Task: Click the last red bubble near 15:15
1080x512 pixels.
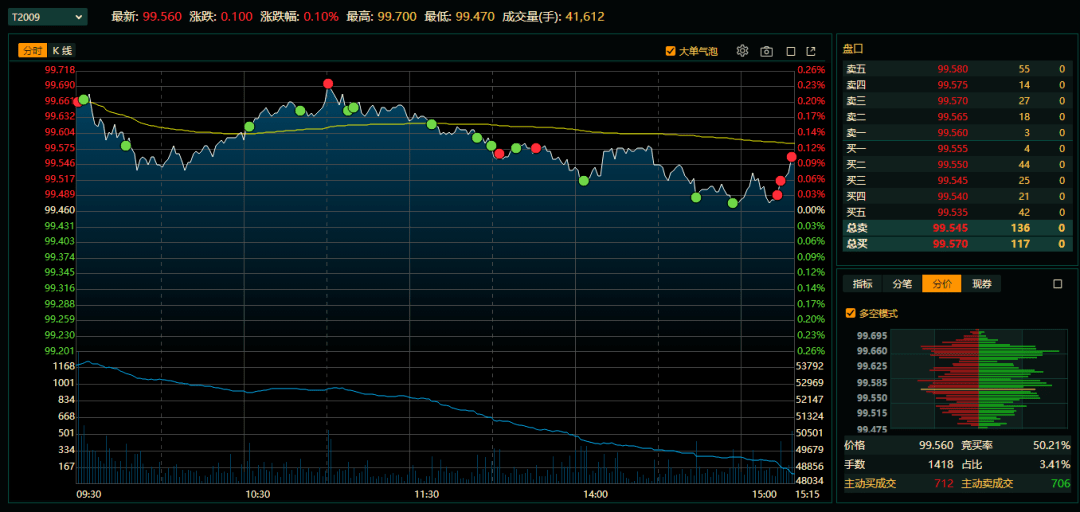Action: [791, 157]
